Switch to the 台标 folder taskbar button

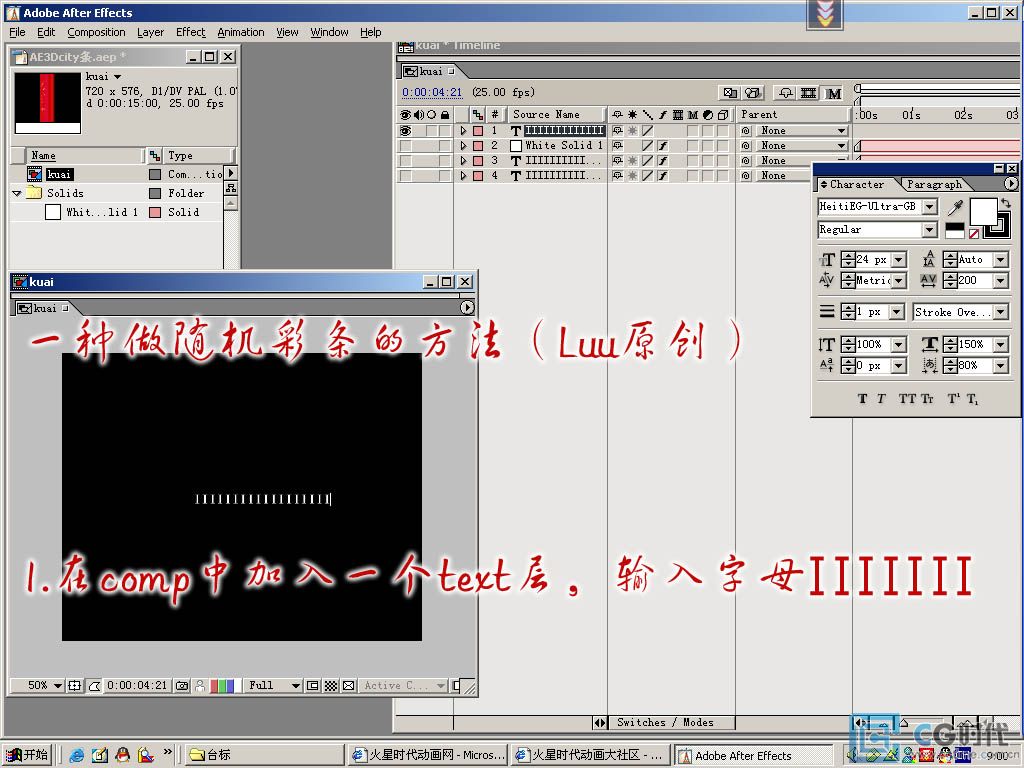coord(263,756)
